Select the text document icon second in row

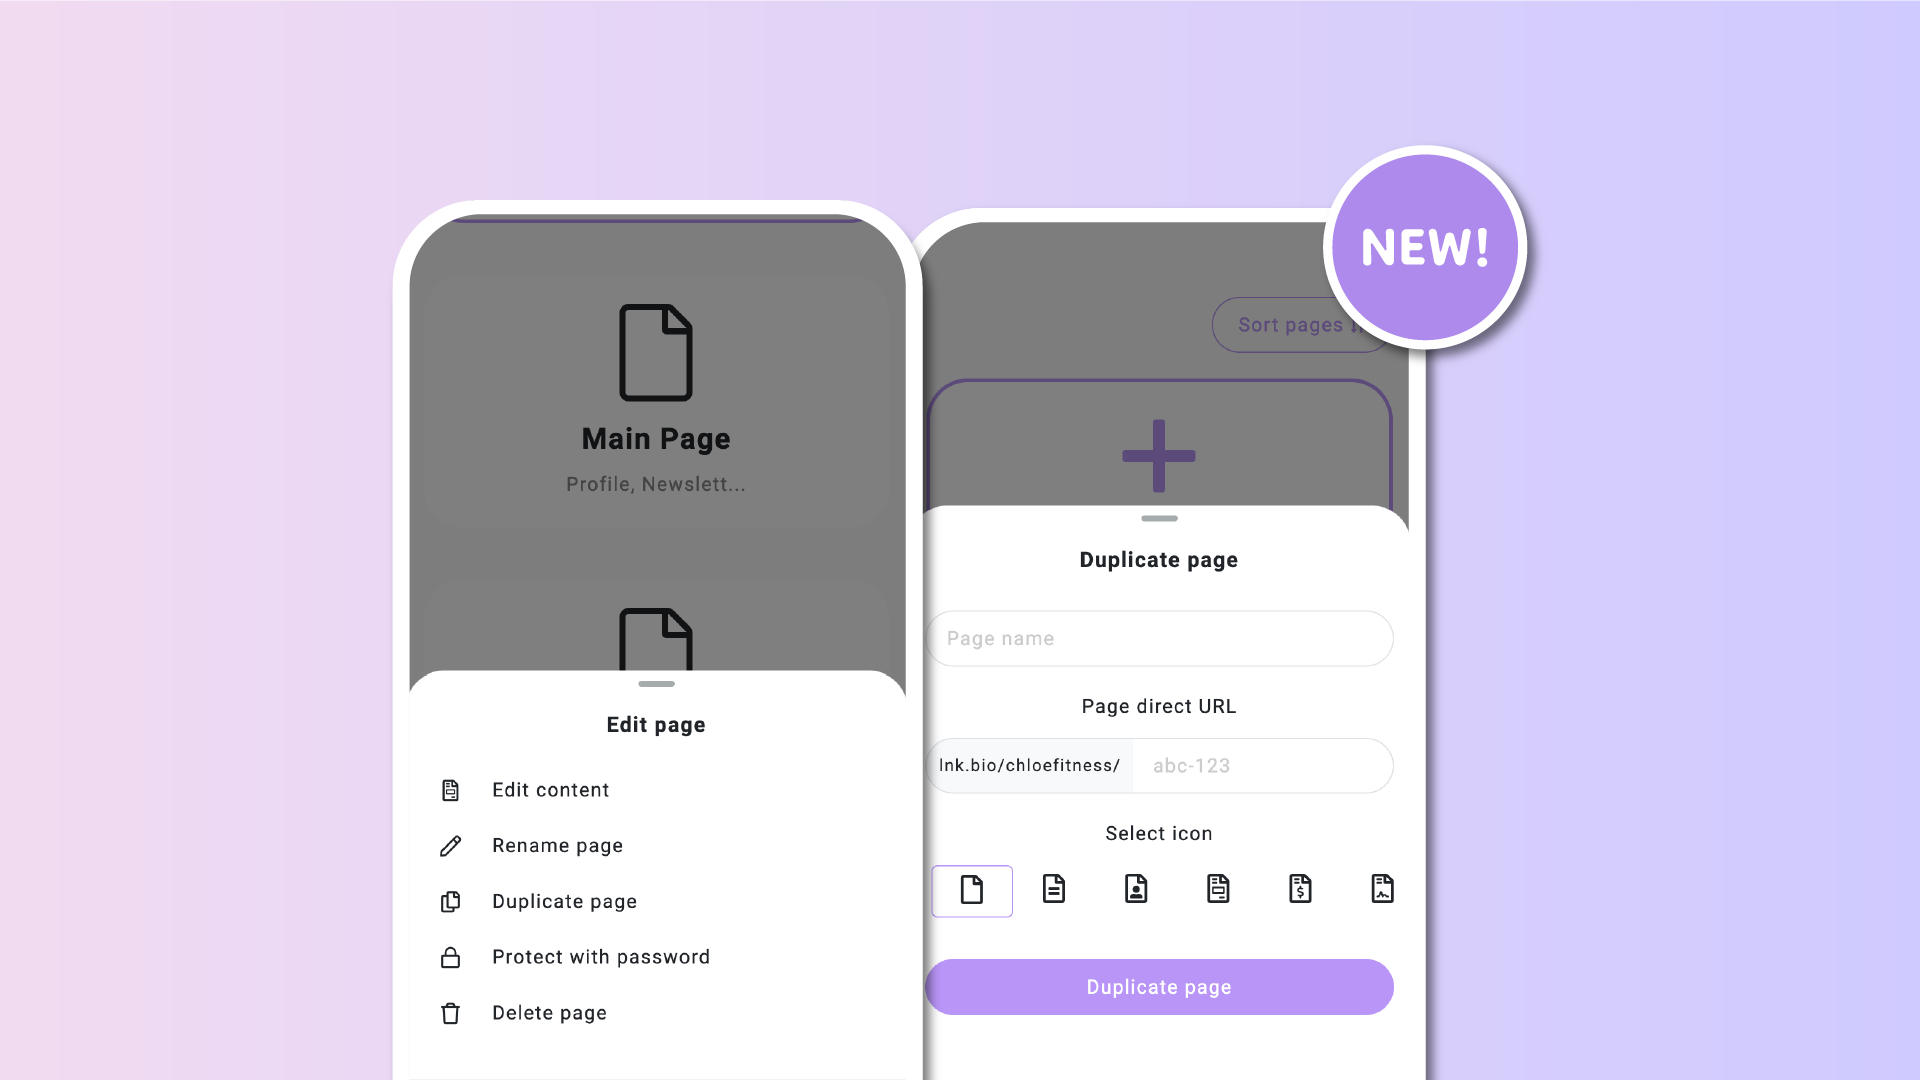1054,889
